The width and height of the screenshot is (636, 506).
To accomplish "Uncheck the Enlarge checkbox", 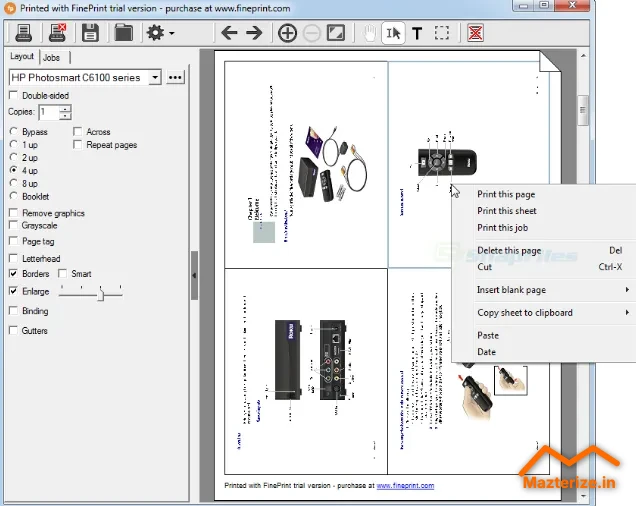I will pyautogui.click(x=13, y=291).
